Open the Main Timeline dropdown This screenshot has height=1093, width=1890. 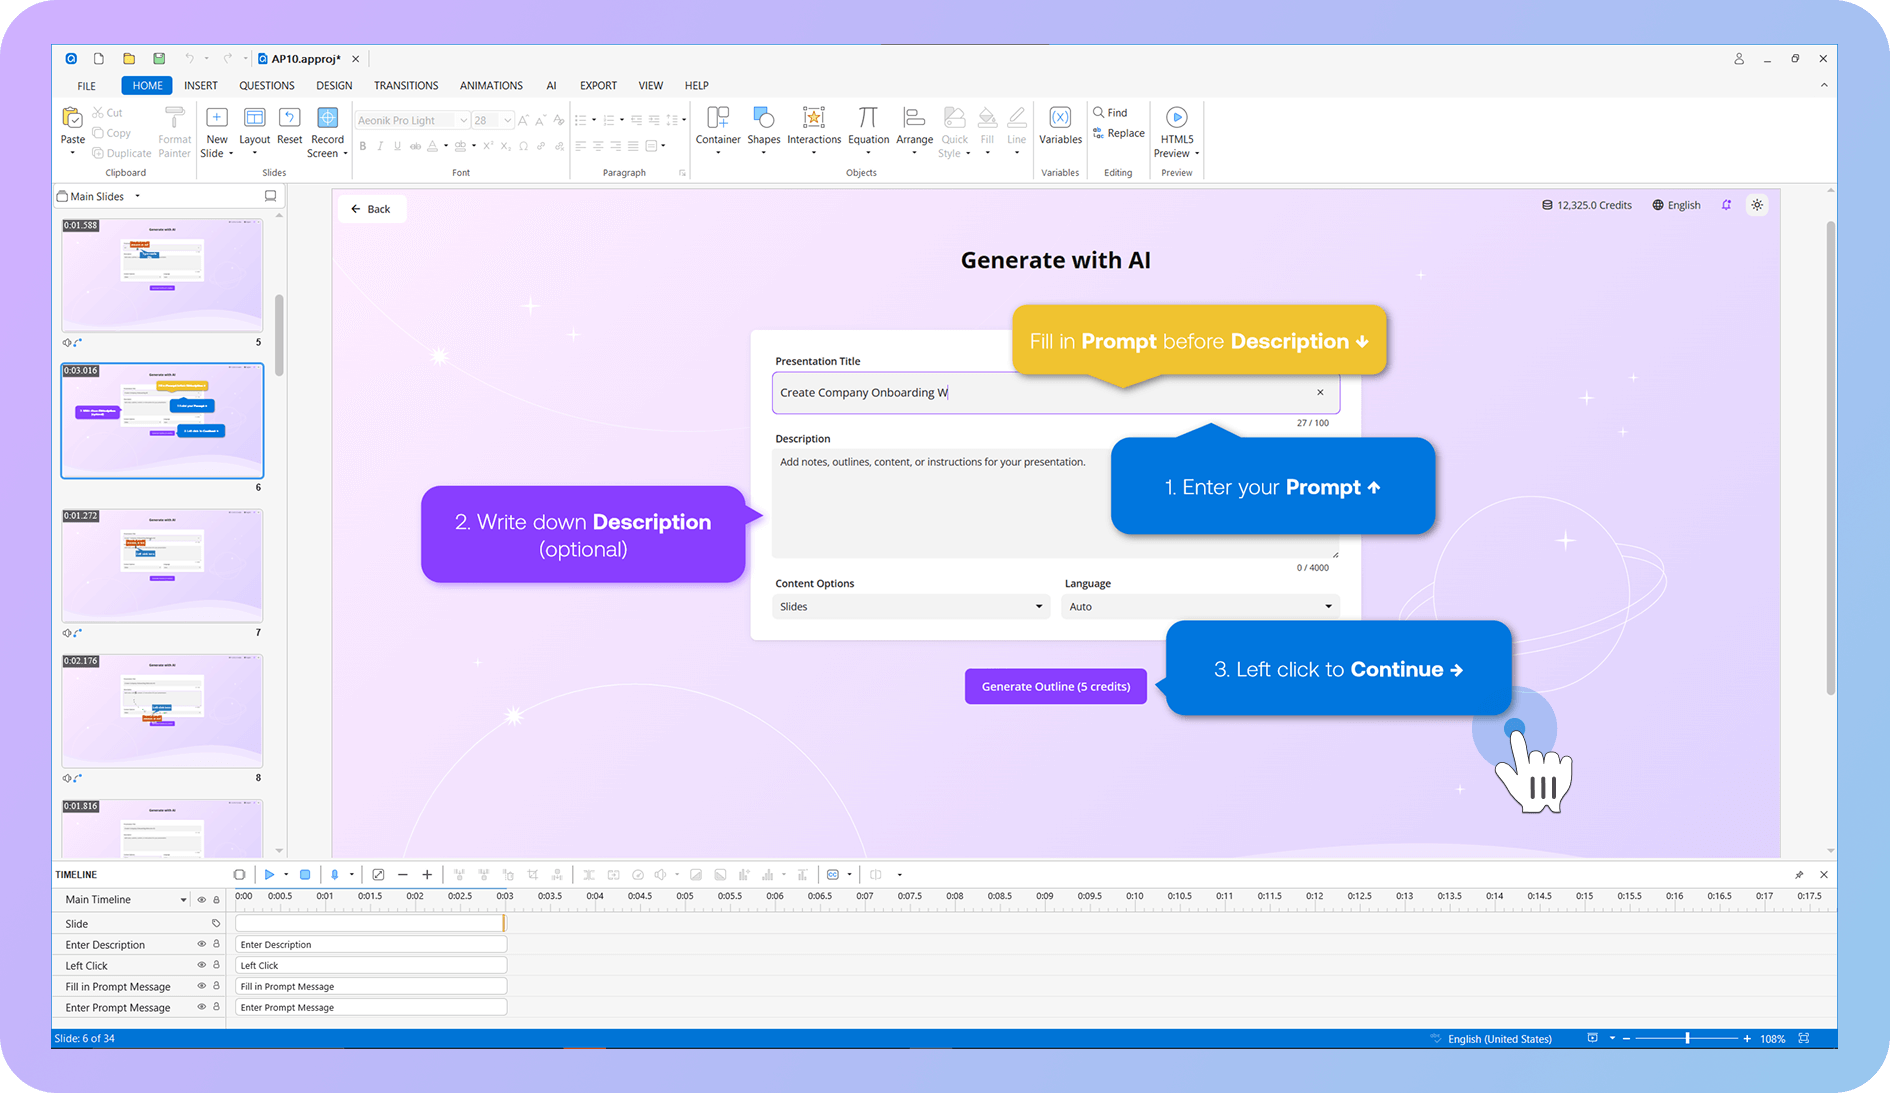click(x=183, y=900)
